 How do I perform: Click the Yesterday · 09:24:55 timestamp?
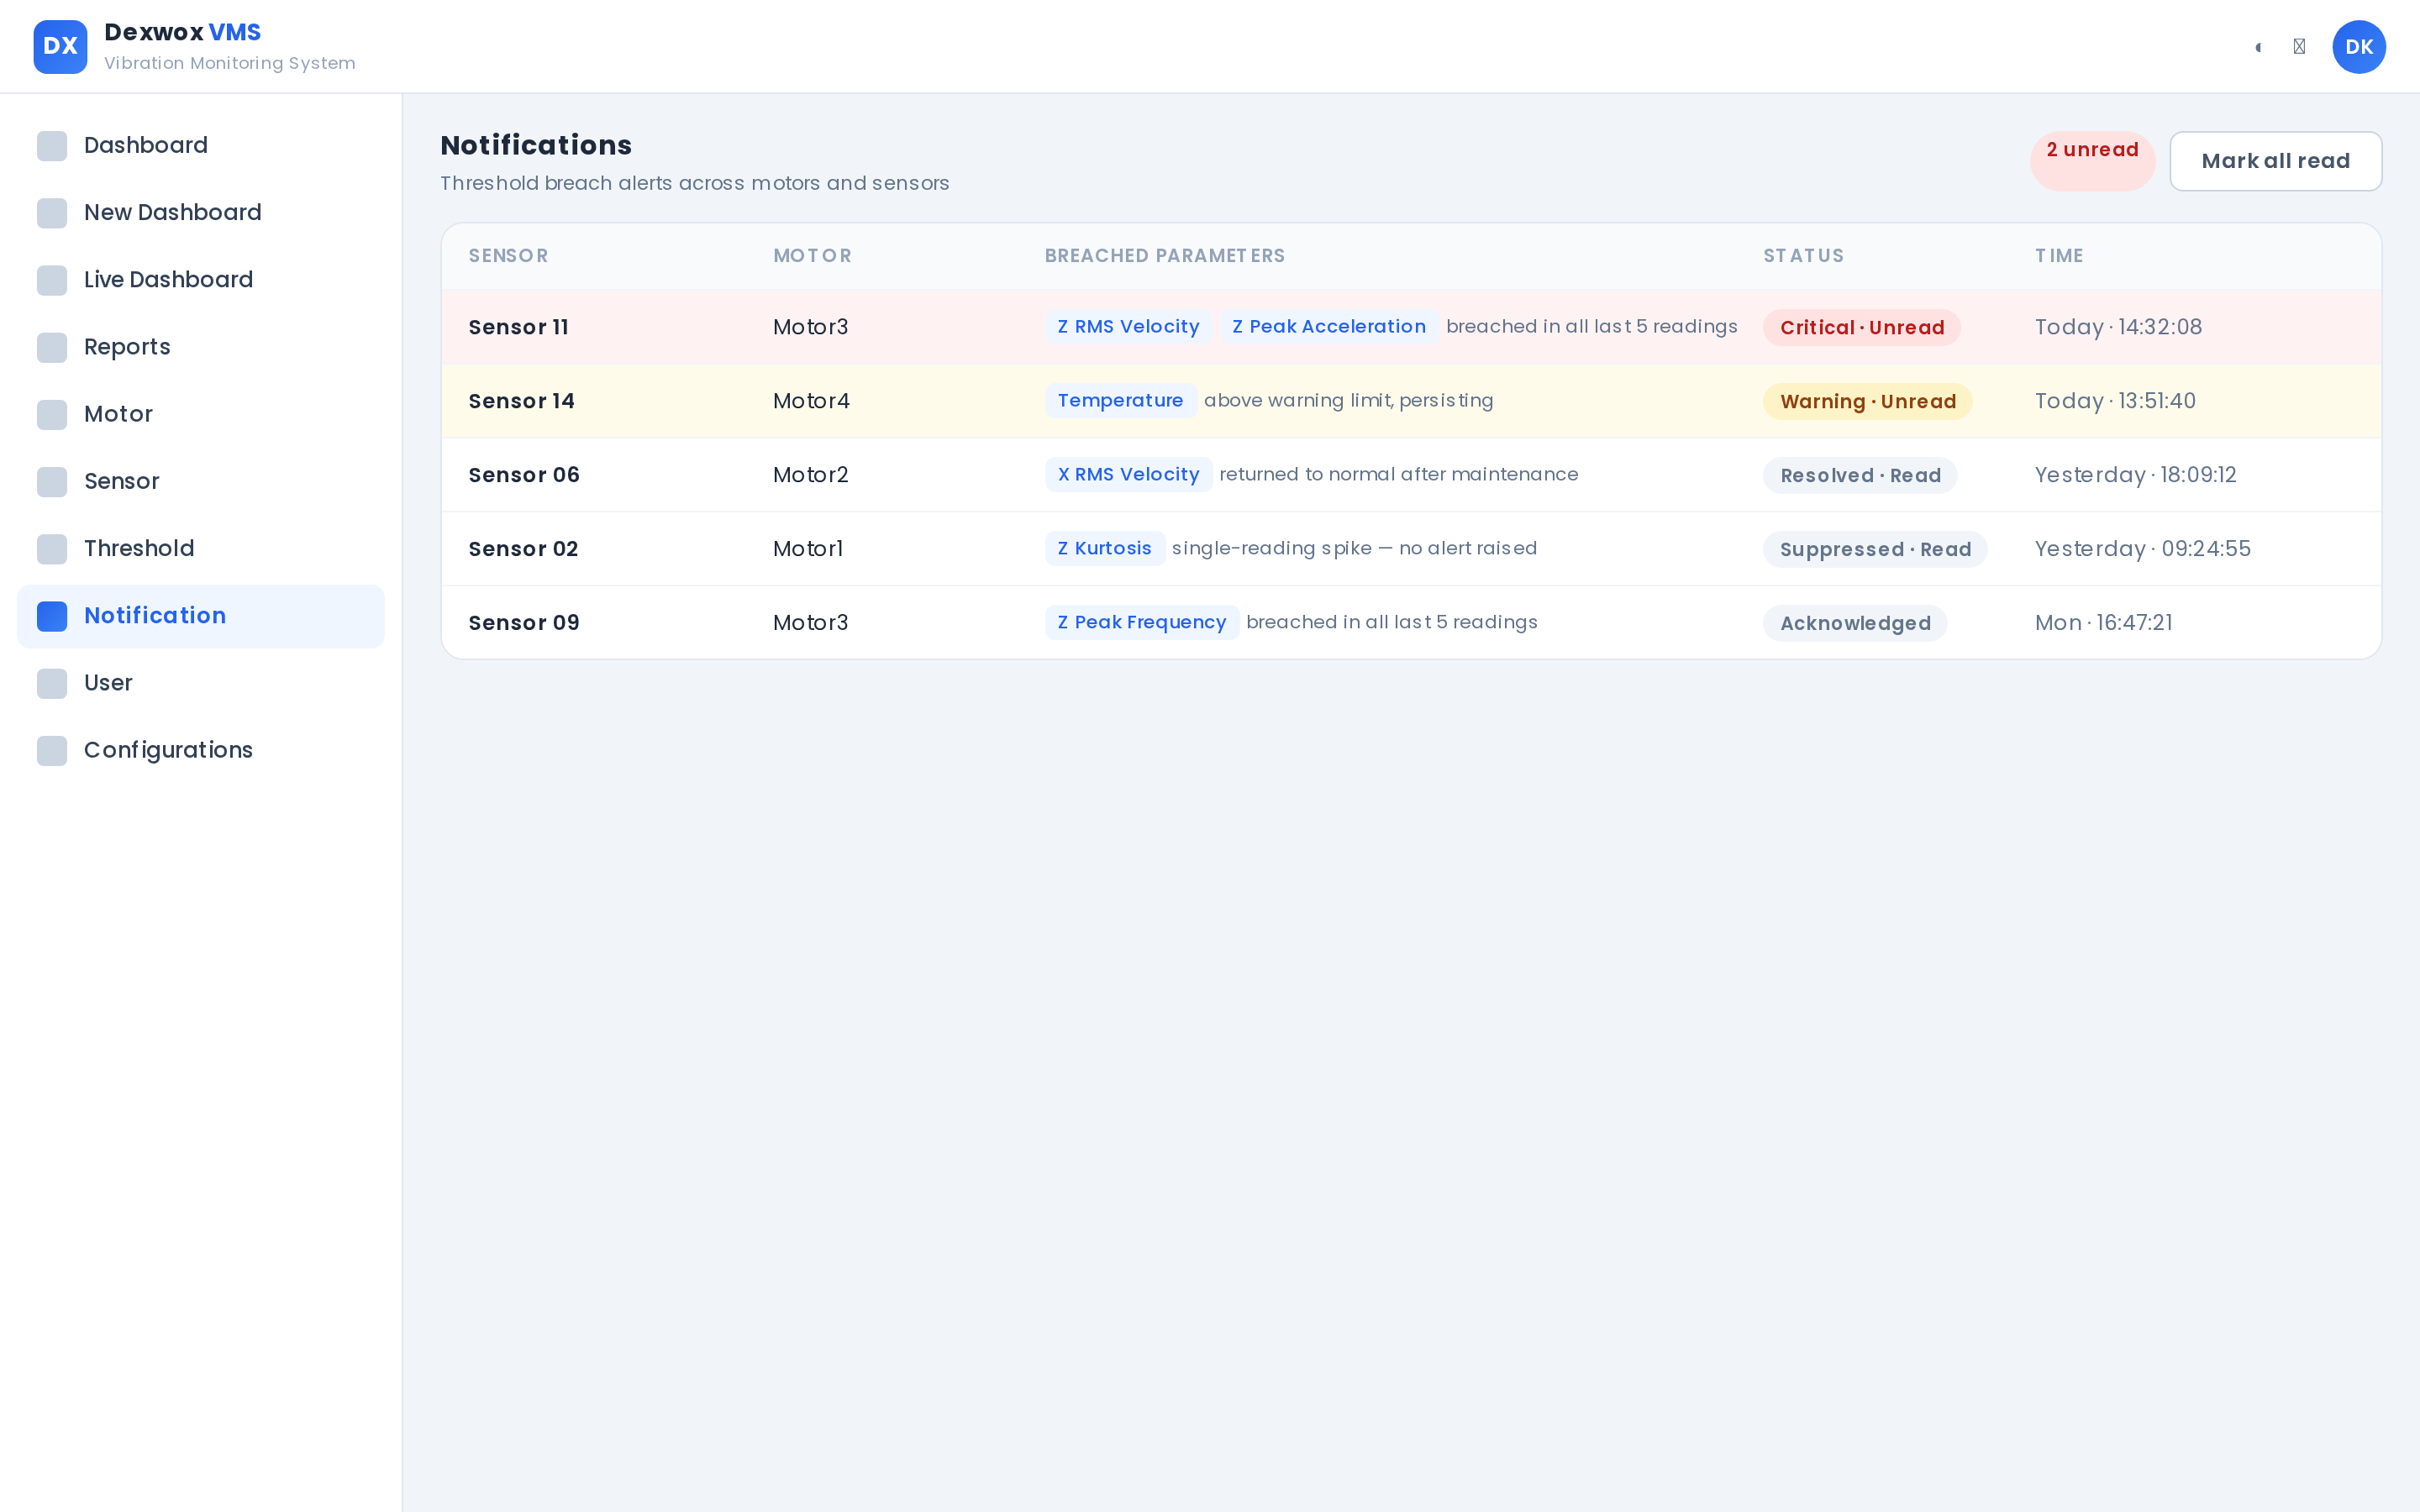click(2142, 549)
